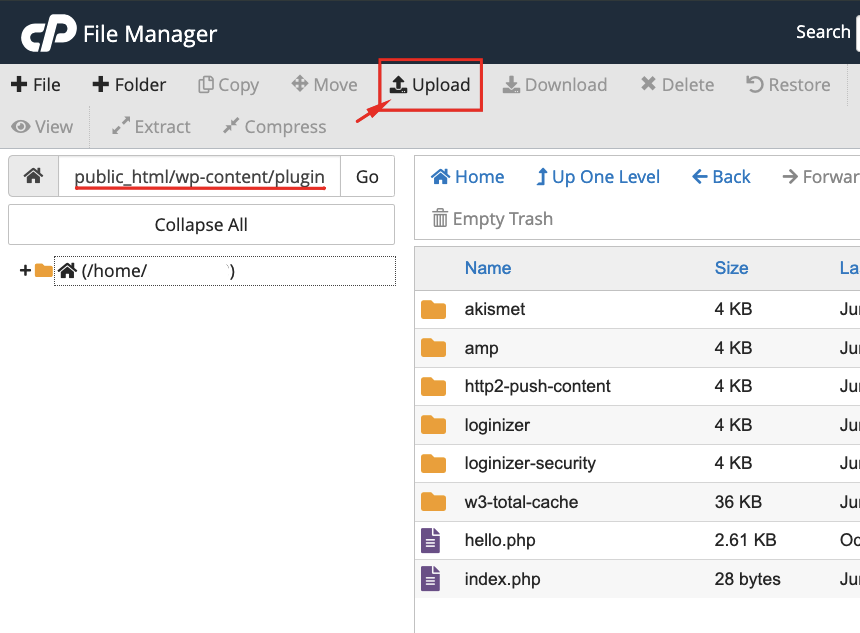This screenshot has height=633, width=860.
Task: Click the Delete toolbar button
Action: click(677, 84)
